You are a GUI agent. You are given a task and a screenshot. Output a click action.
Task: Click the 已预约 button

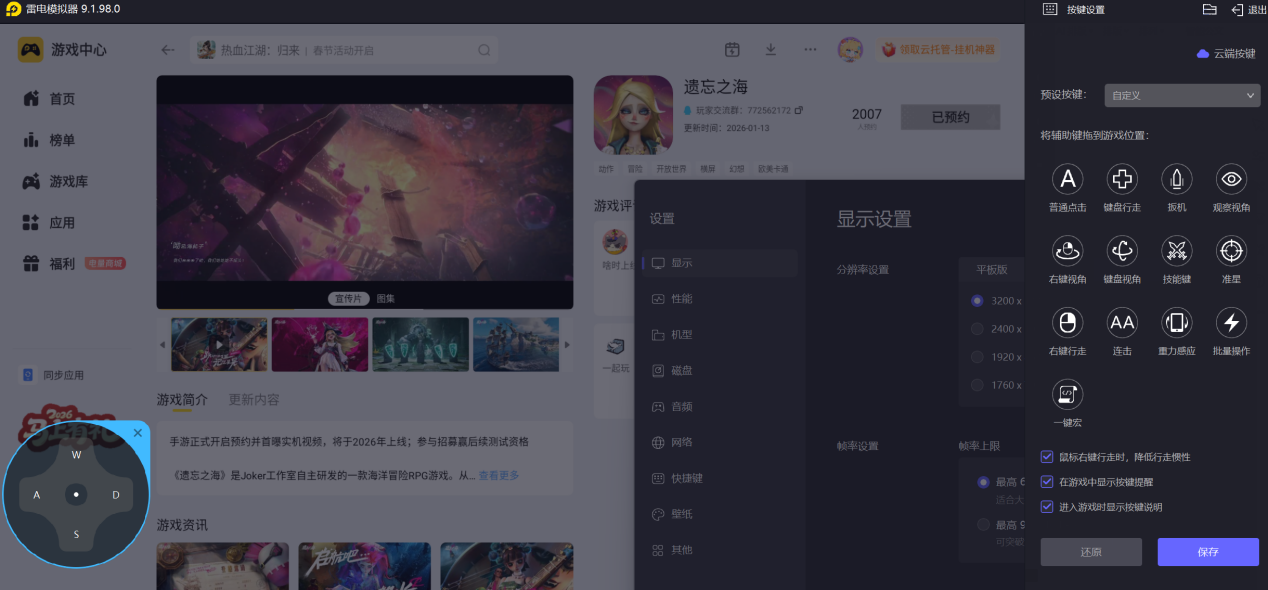click(950, 117)
